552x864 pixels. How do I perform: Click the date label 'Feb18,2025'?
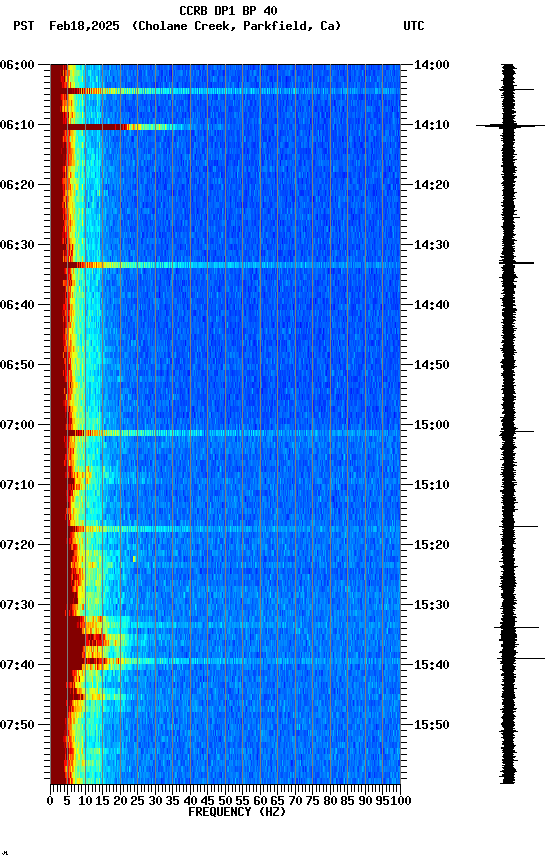point(84,26)
